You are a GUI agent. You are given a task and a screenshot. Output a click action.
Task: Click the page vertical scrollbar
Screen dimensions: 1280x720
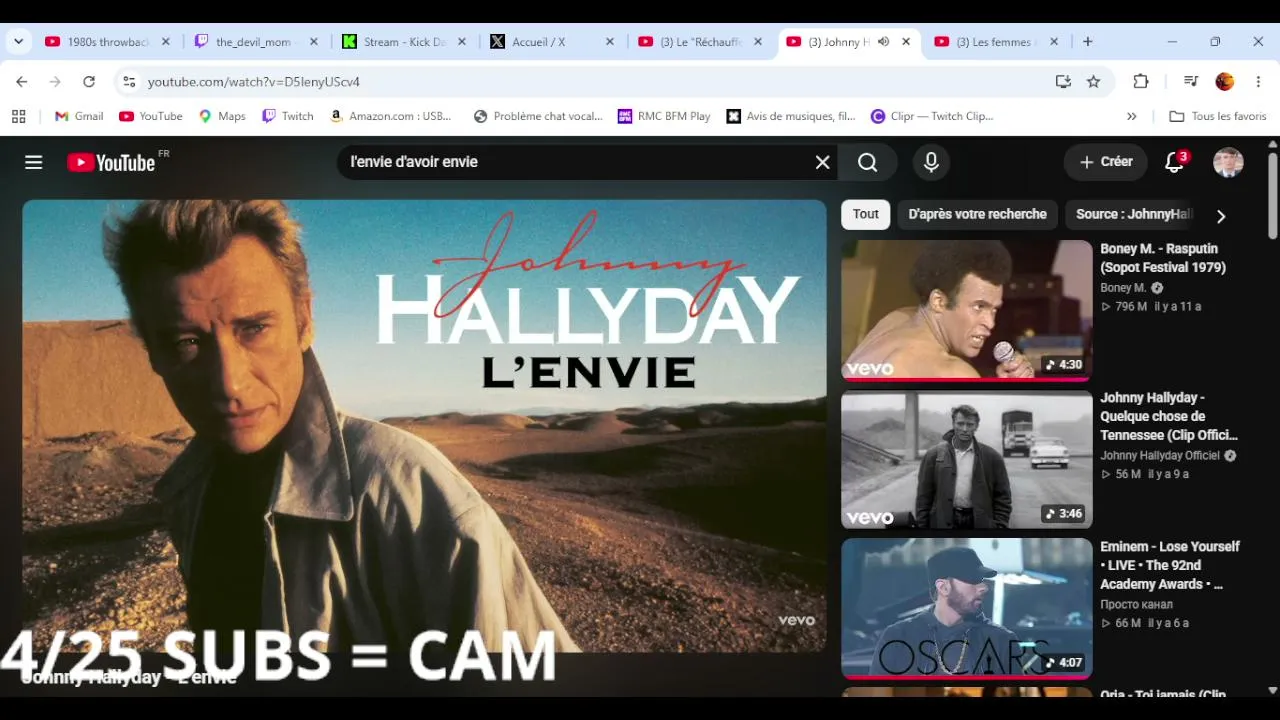(1272, 195)
